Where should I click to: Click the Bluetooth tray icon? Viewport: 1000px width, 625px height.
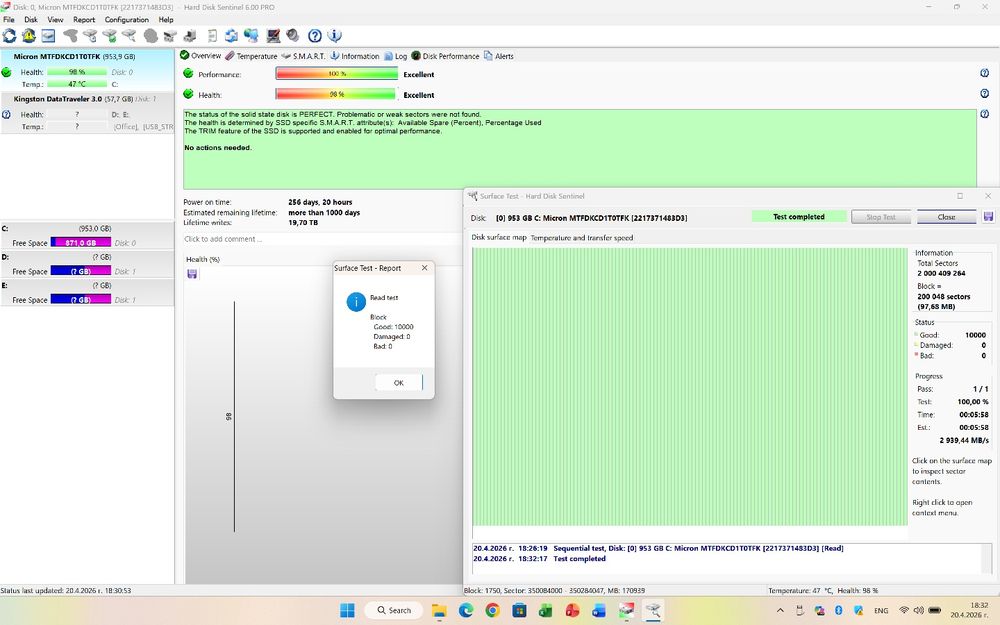click(x=839, y=610)
